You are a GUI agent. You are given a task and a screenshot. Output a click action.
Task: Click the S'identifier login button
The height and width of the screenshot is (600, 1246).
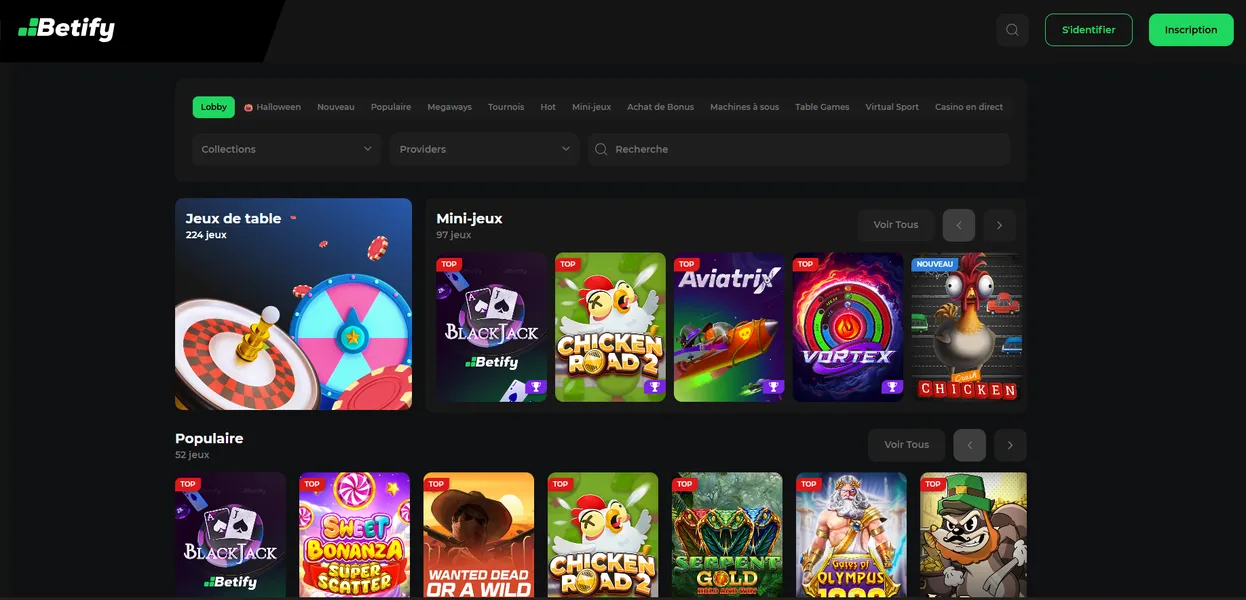pyautogui.click(x=1088, y=30)
